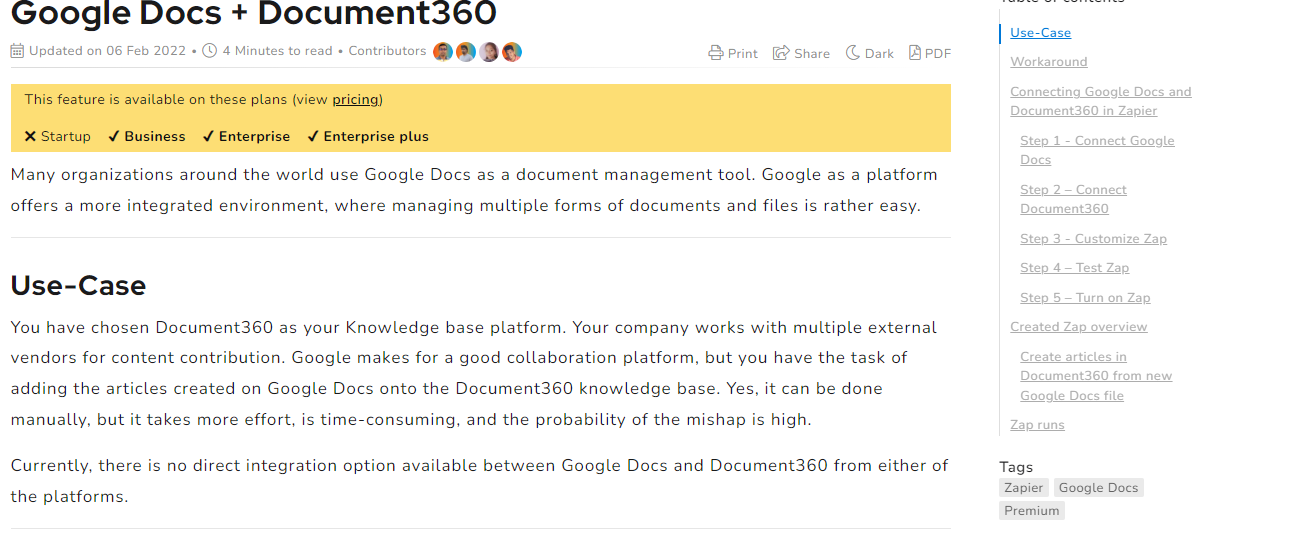Screen dimensions: 1303x560
Task: Click the Print icon
Action: click(715, 53)
